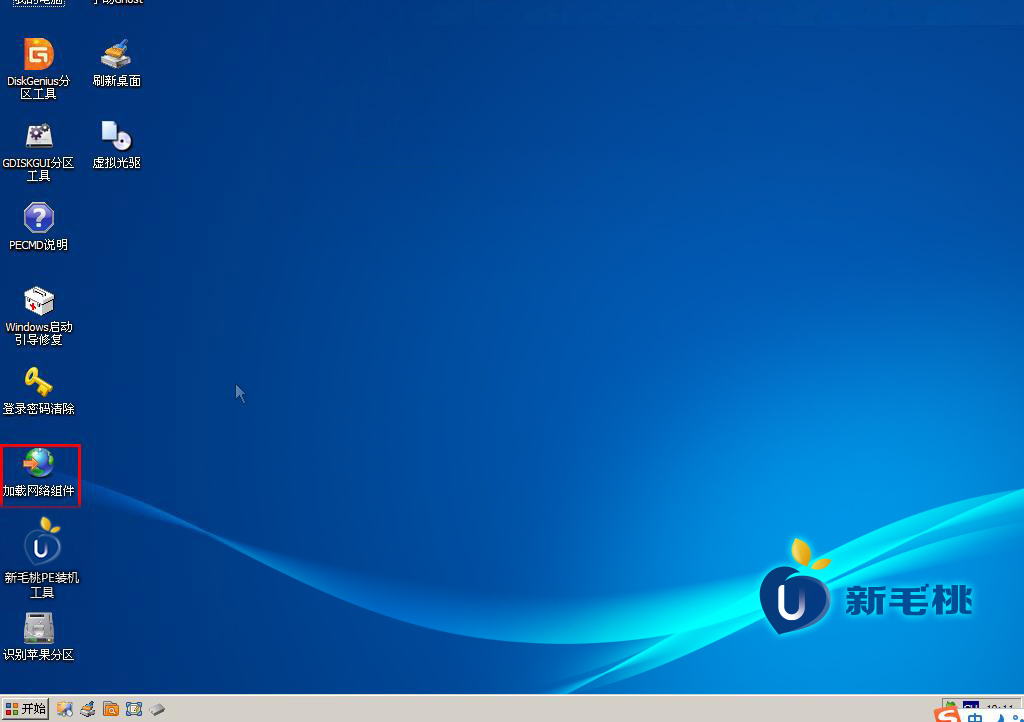This screenshot has height=722, width=1024.
Task: Open DiskGenius分区工具 desktop icon
Action: coord(39,68)
